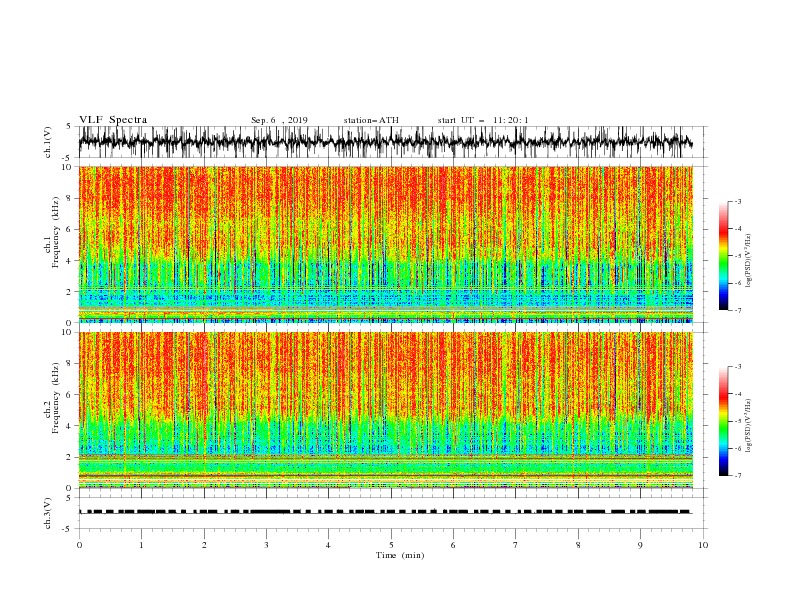
Task: Click the "-7" label on ch.1 color bar
Action: (x=738, y=310)
